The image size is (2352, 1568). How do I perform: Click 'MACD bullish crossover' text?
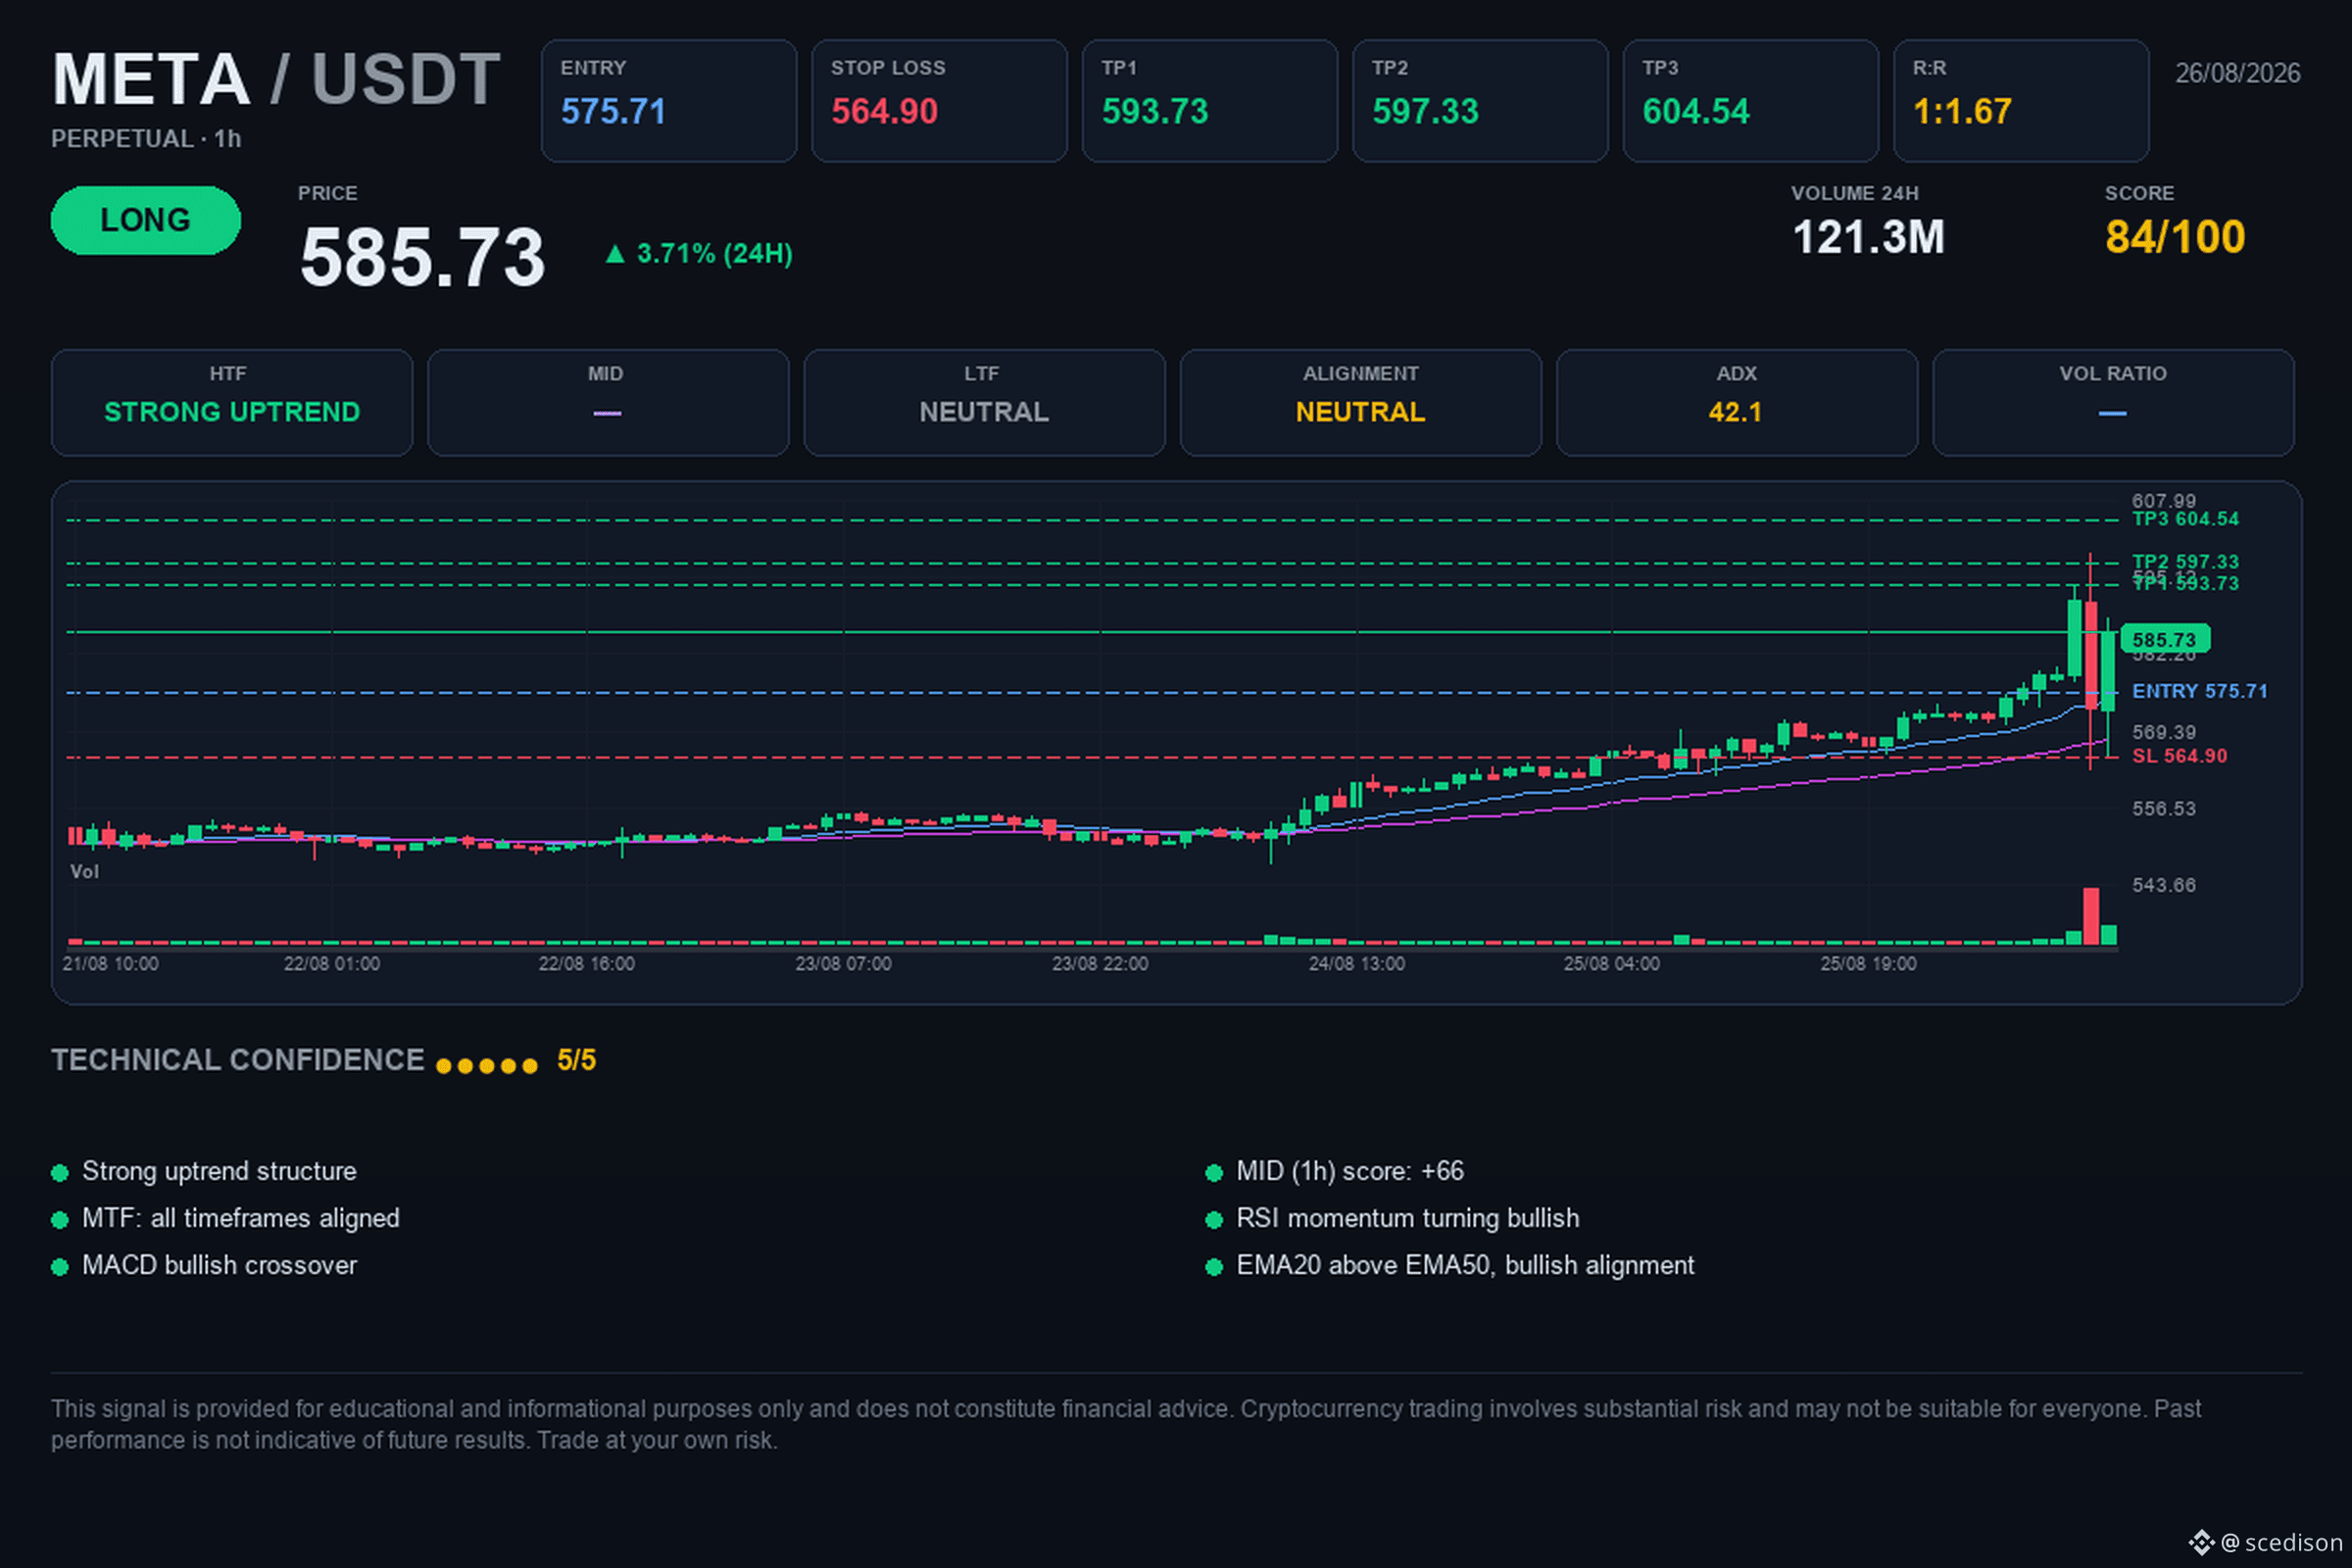219,1265
